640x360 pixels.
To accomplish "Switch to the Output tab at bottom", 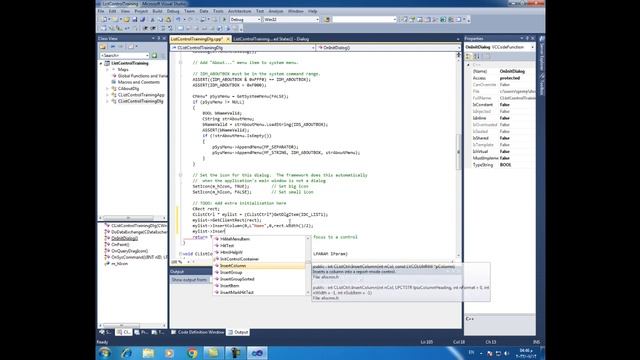I will click(x=238, y=333).
